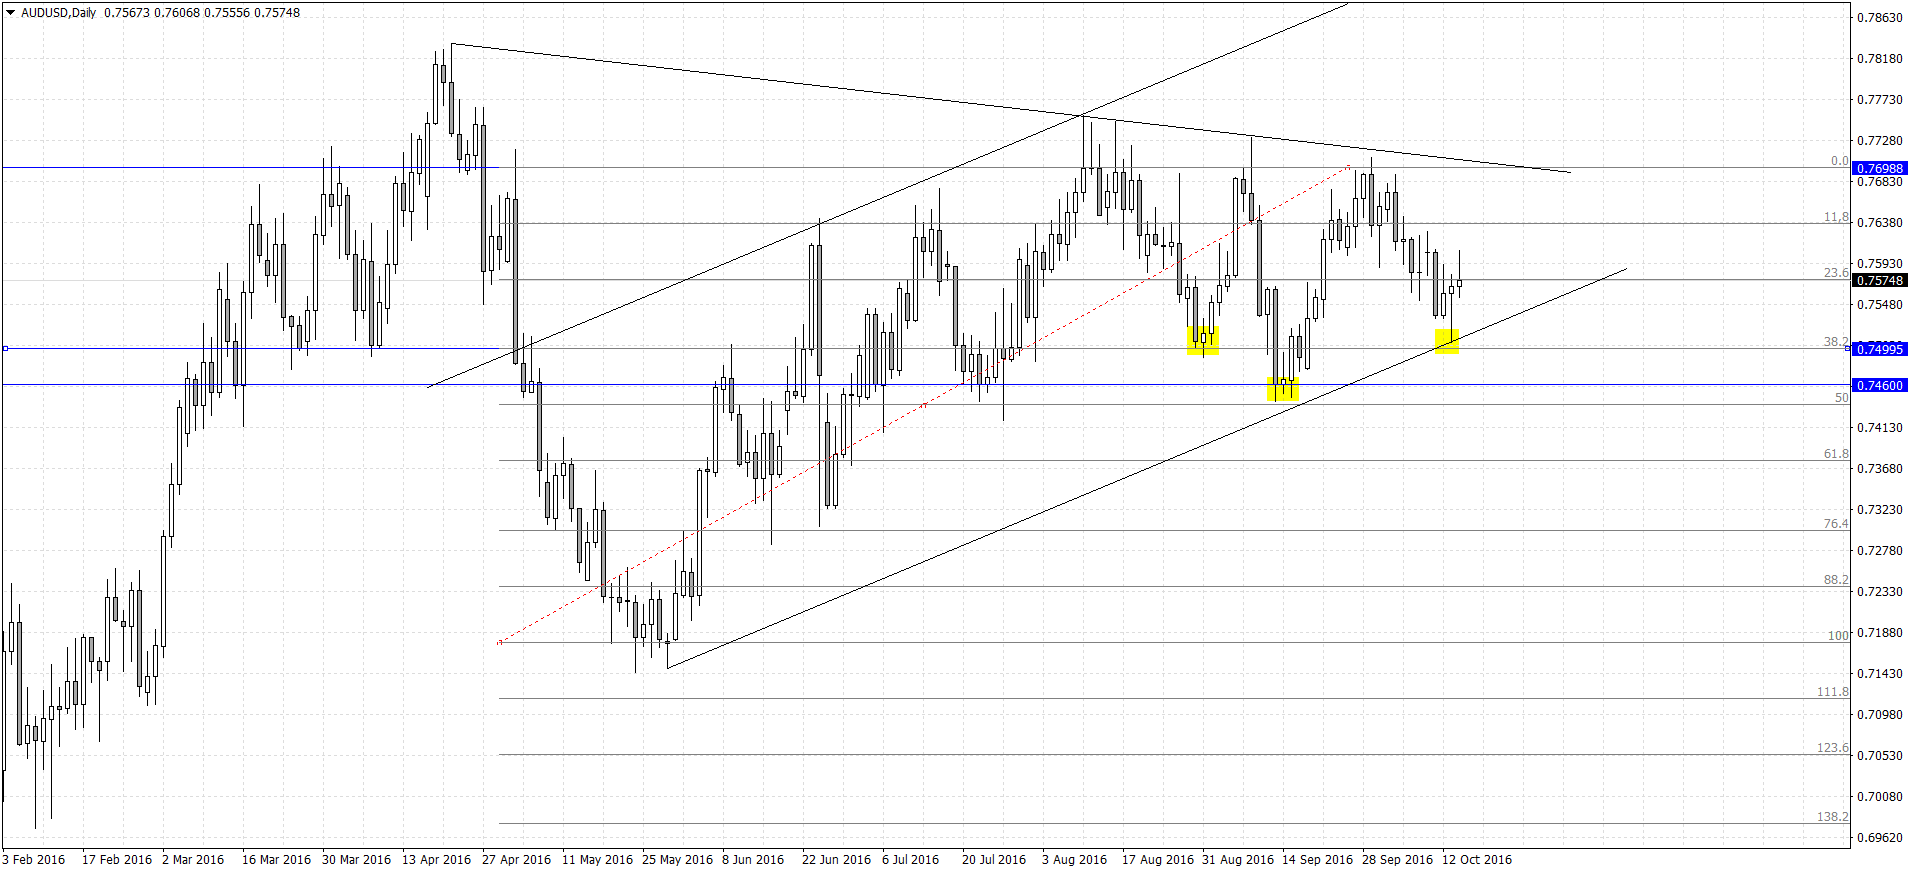Click the 0.78630 price axis label
The height and width of the screenshot is (872, 1910).
click(1880, 18)
